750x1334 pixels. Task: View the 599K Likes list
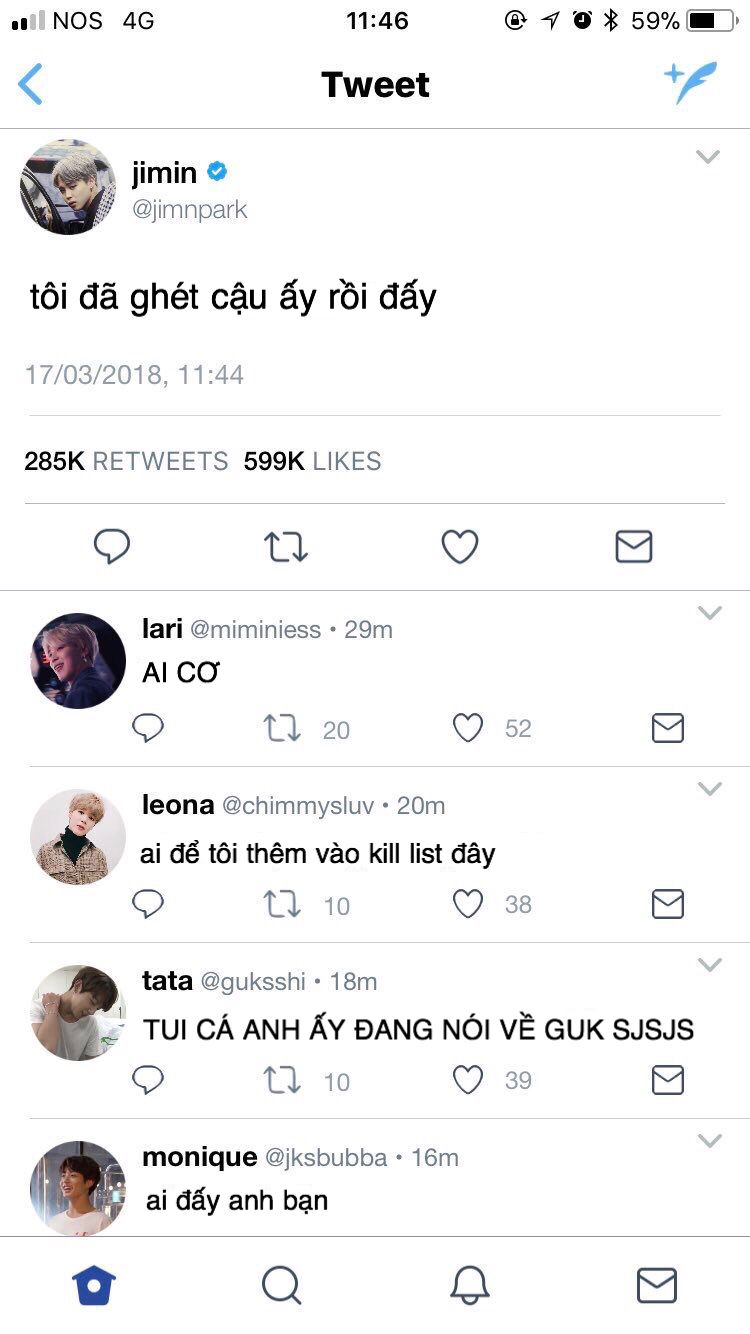click(313, 461)
